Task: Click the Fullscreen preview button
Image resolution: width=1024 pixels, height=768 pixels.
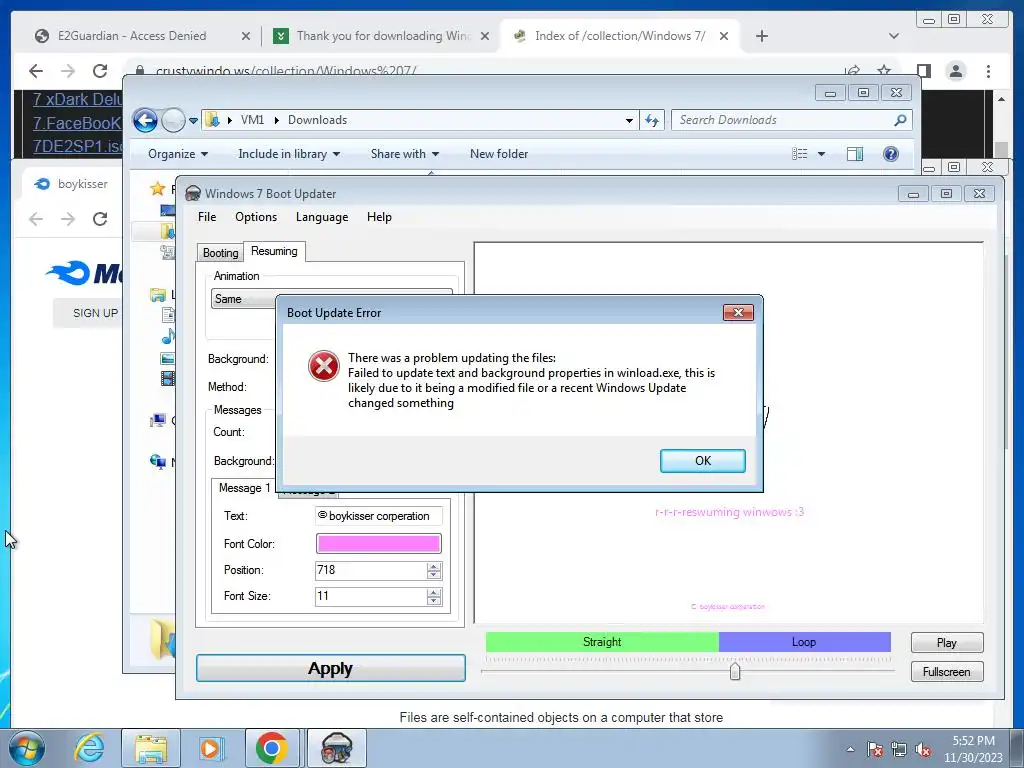Action: coord(946,671)
